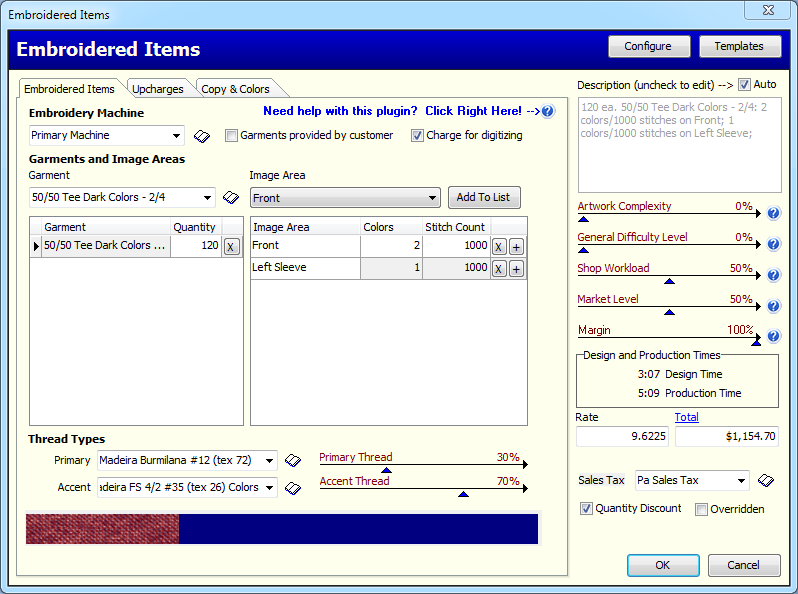Image resolution: width=798 pixels, height=594 pixels.
Task: Enable Garments provided by customer checkbox
Action: (232, 136)
